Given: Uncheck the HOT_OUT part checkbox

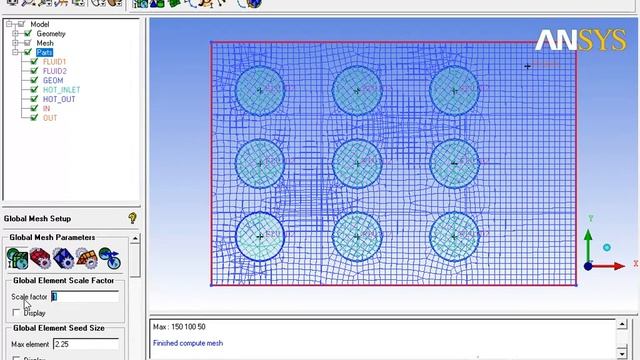Looking at the screenshot, I should coord(34,99).
